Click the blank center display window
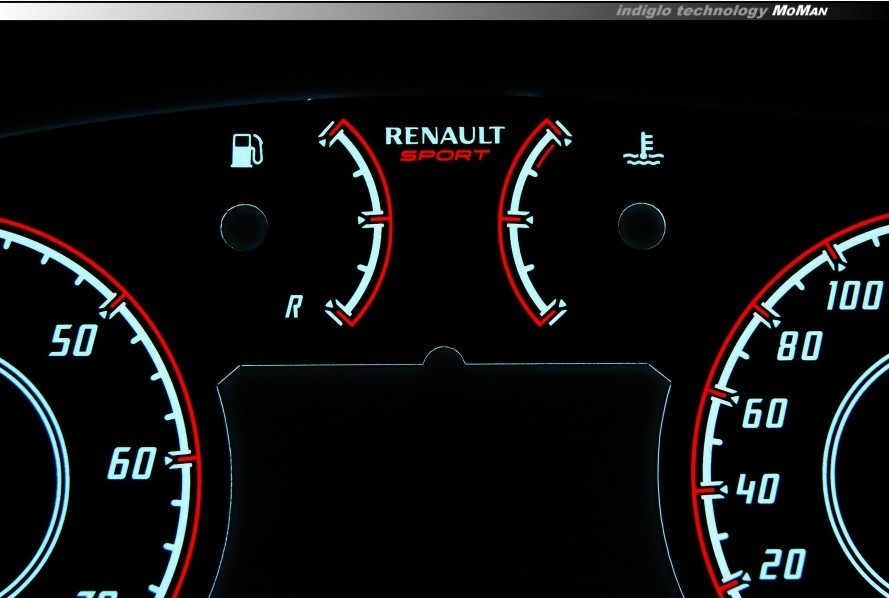 445,480
